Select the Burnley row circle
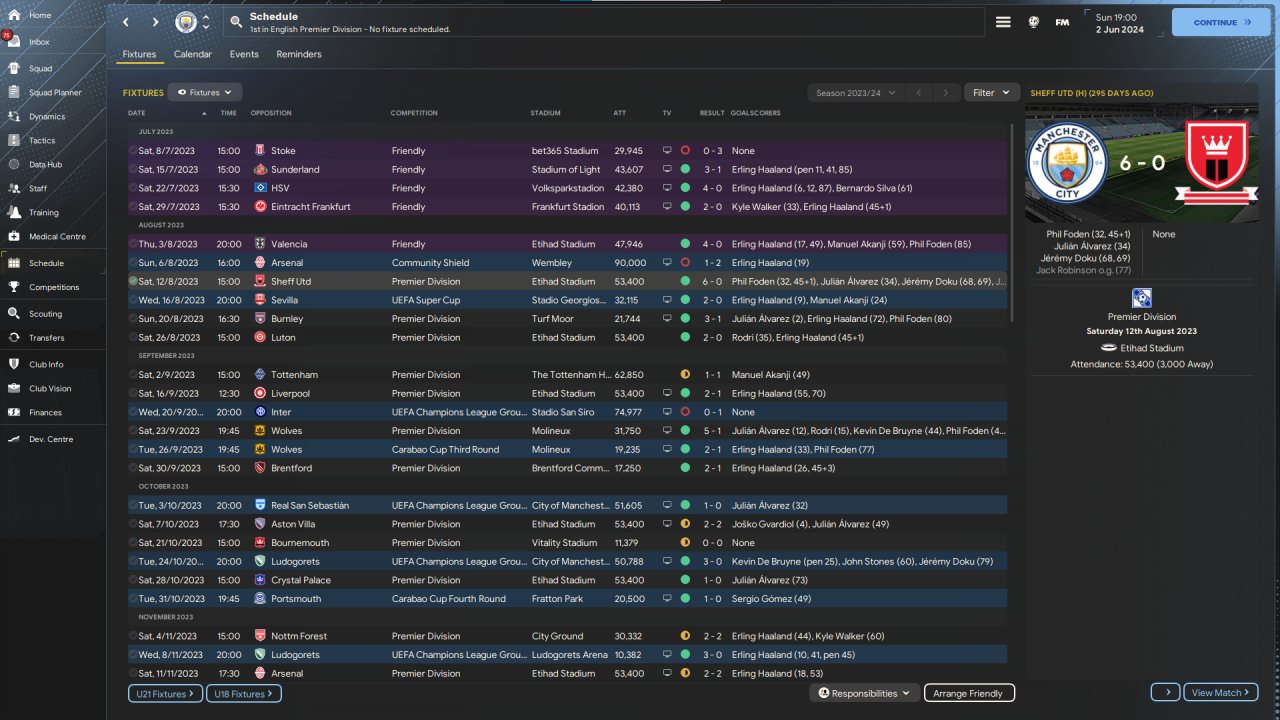This screenshot has height=720, width=1280. point(133,319)
